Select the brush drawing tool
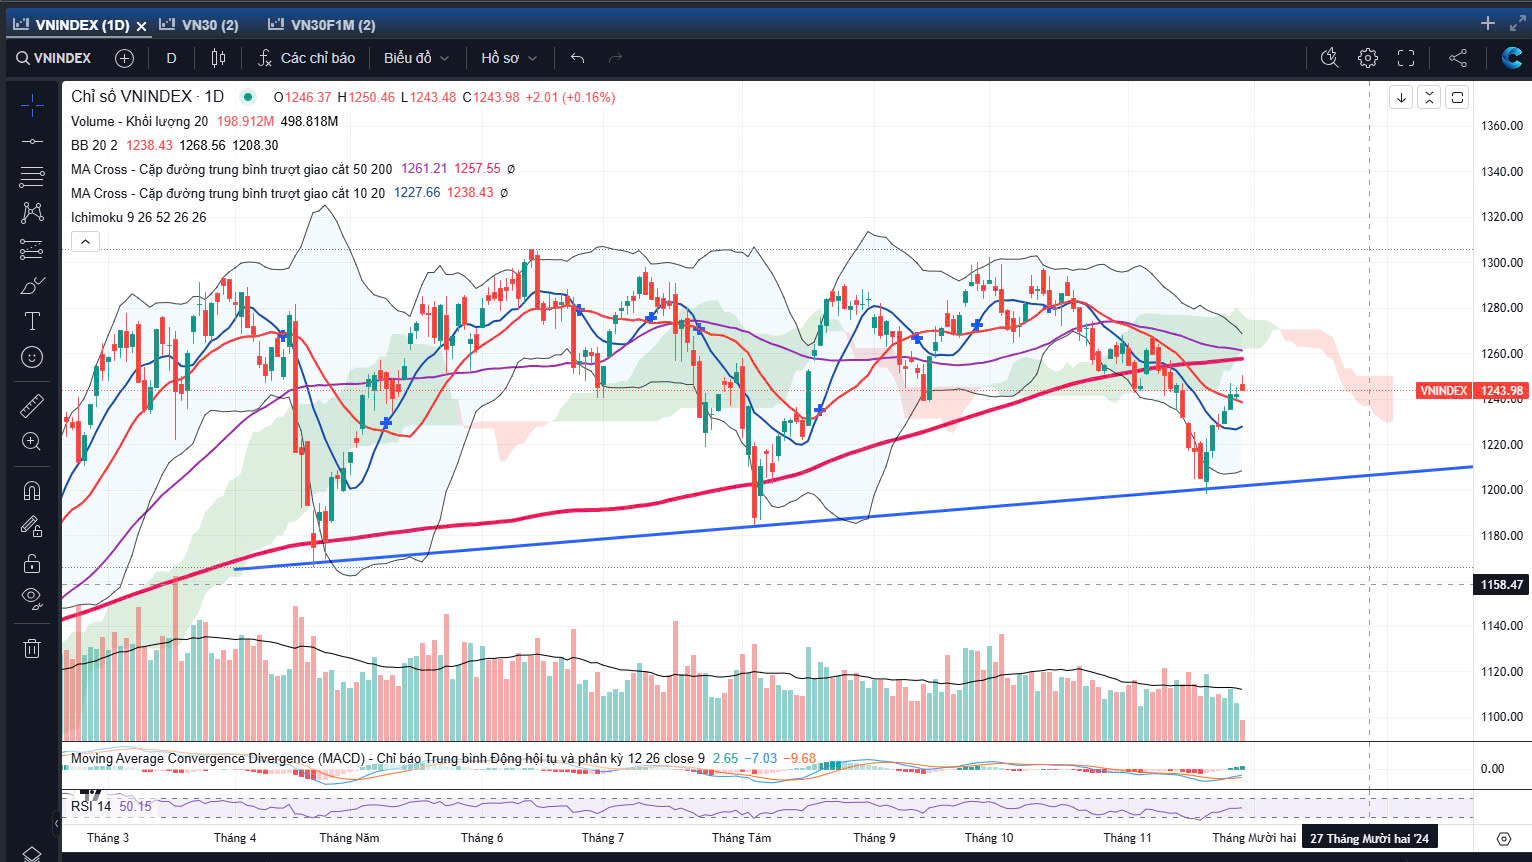 tap(32, 285)
